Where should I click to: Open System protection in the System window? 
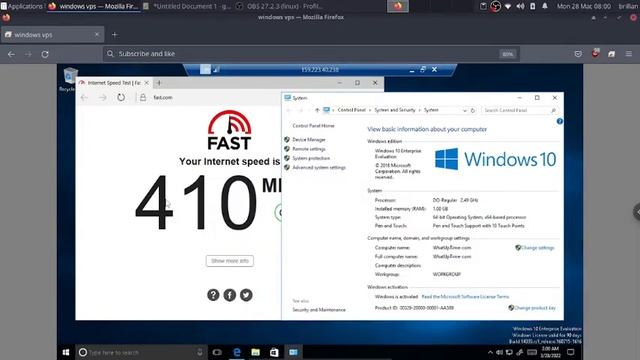click(311, 158)
